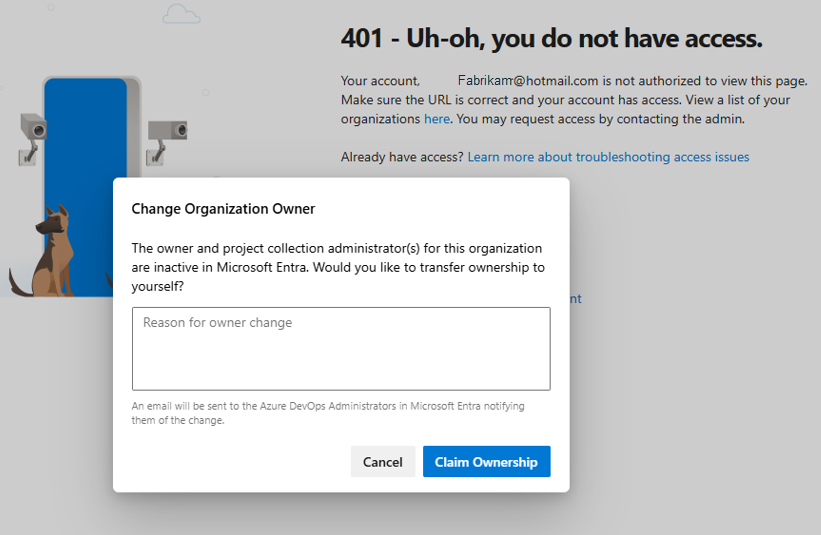Open the 'here' organizations list link
821x535 pixels.
pos(437,119)
